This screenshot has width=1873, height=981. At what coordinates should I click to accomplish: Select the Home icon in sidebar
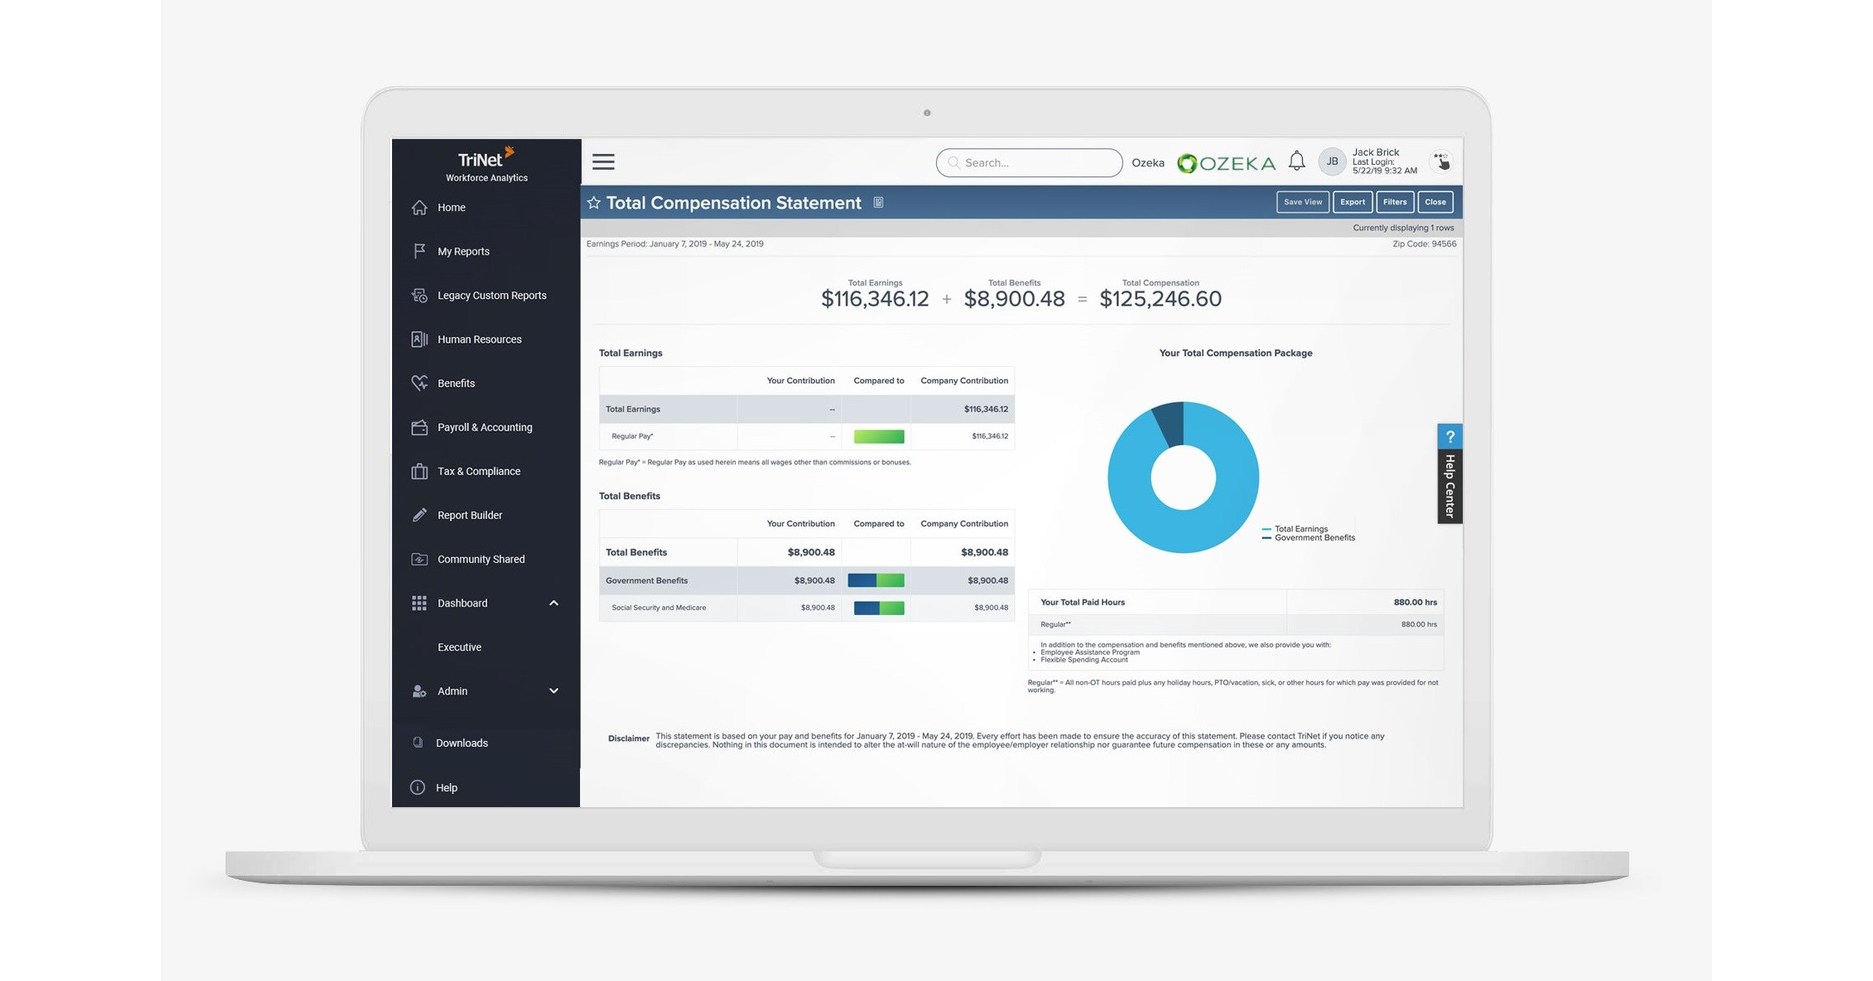(x=419, y=207)
